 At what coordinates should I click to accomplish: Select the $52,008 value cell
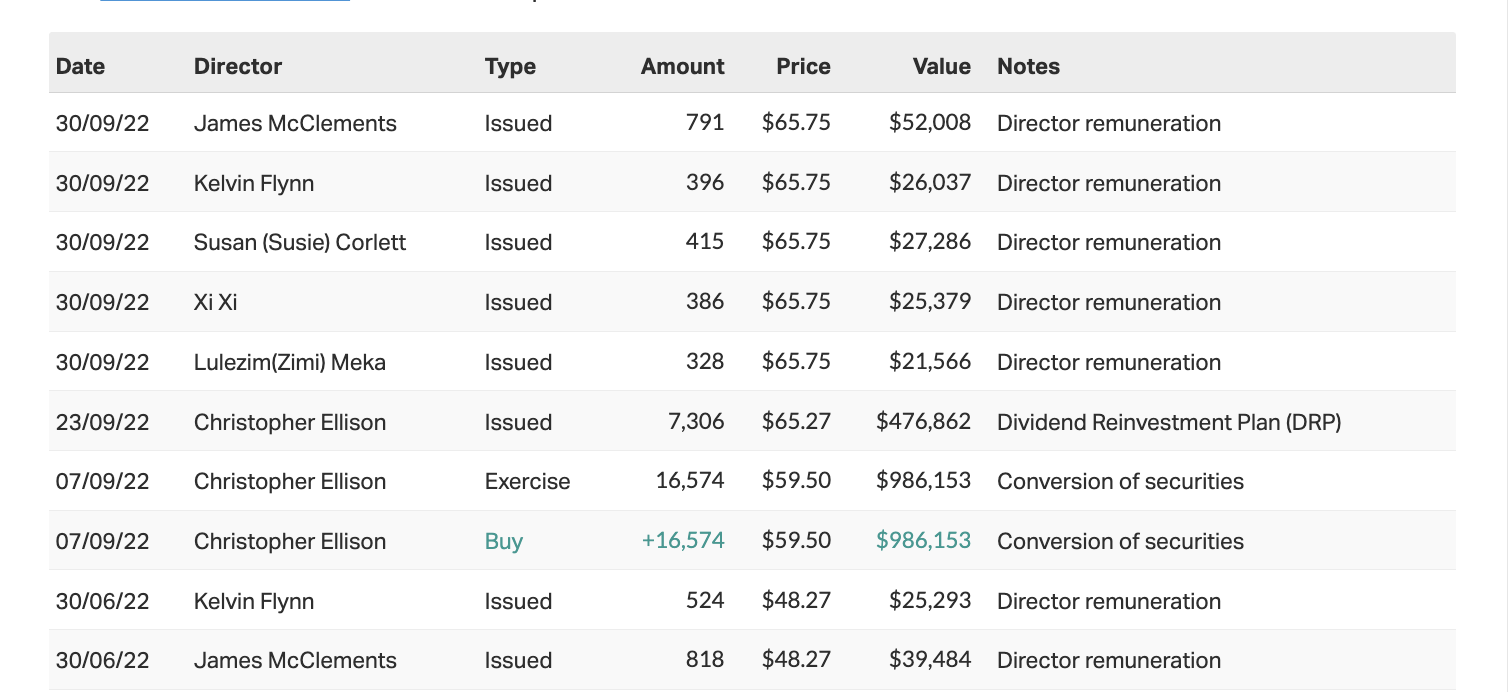pos(929,123)
